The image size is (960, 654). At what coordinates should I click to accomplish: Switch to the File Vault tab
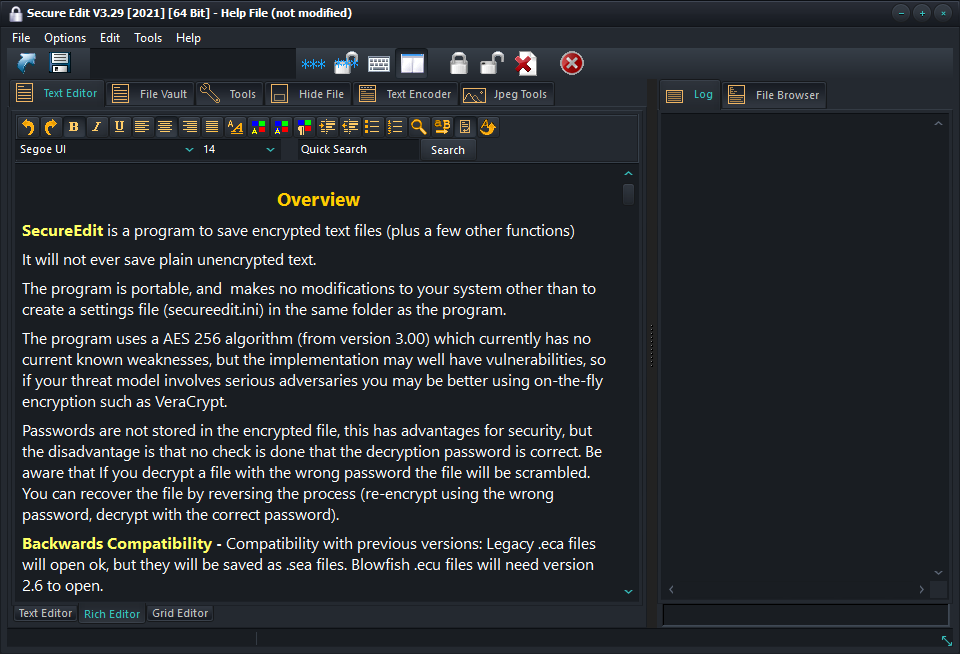click(150, 94)
